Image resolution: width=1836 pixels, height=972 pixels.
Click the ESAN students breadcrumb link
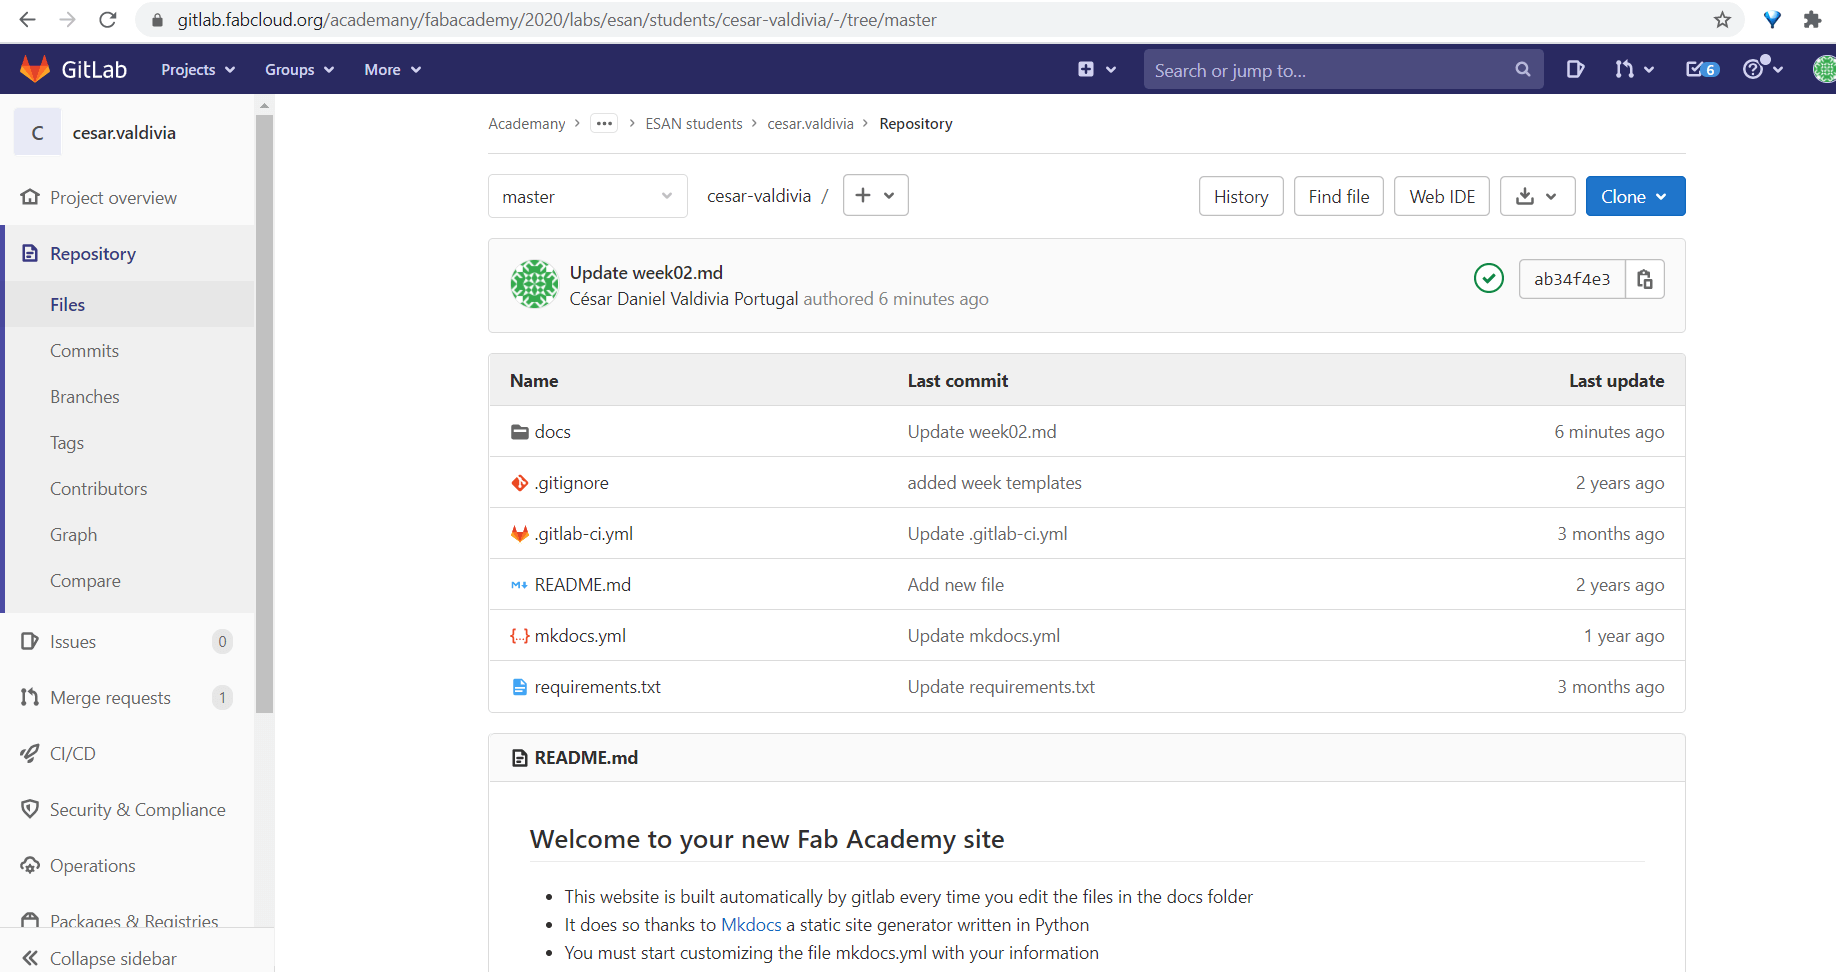(694, 123)
